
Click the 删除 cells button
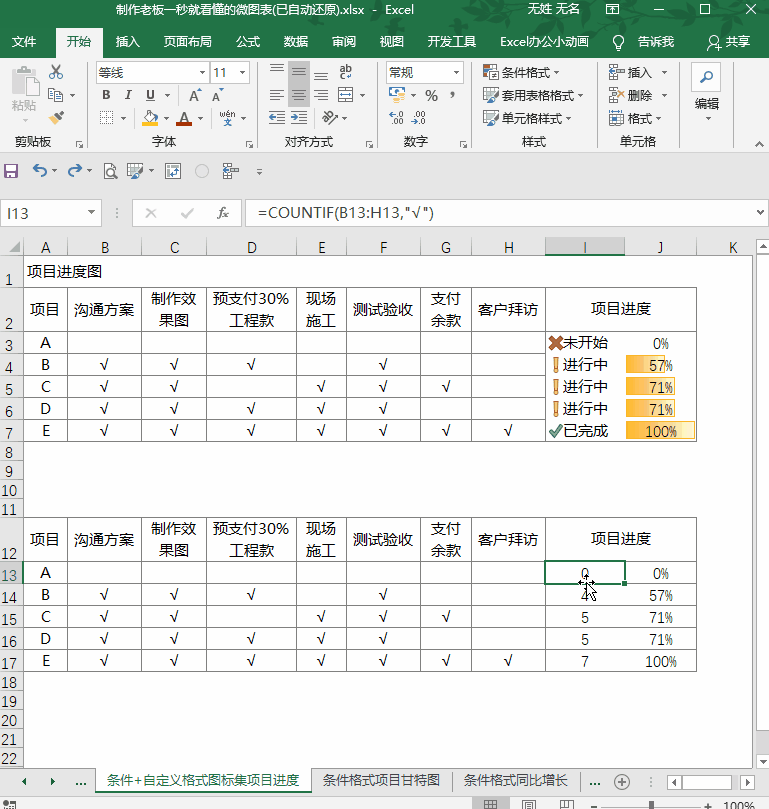click(x=631, y=95)
